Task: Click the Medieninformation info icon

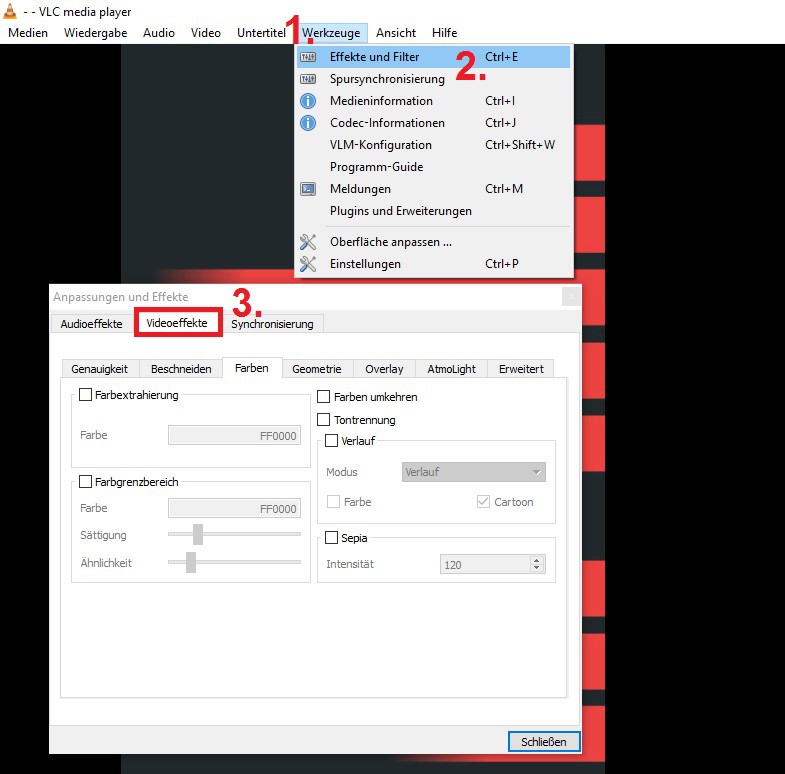Action: click(309, 101)
